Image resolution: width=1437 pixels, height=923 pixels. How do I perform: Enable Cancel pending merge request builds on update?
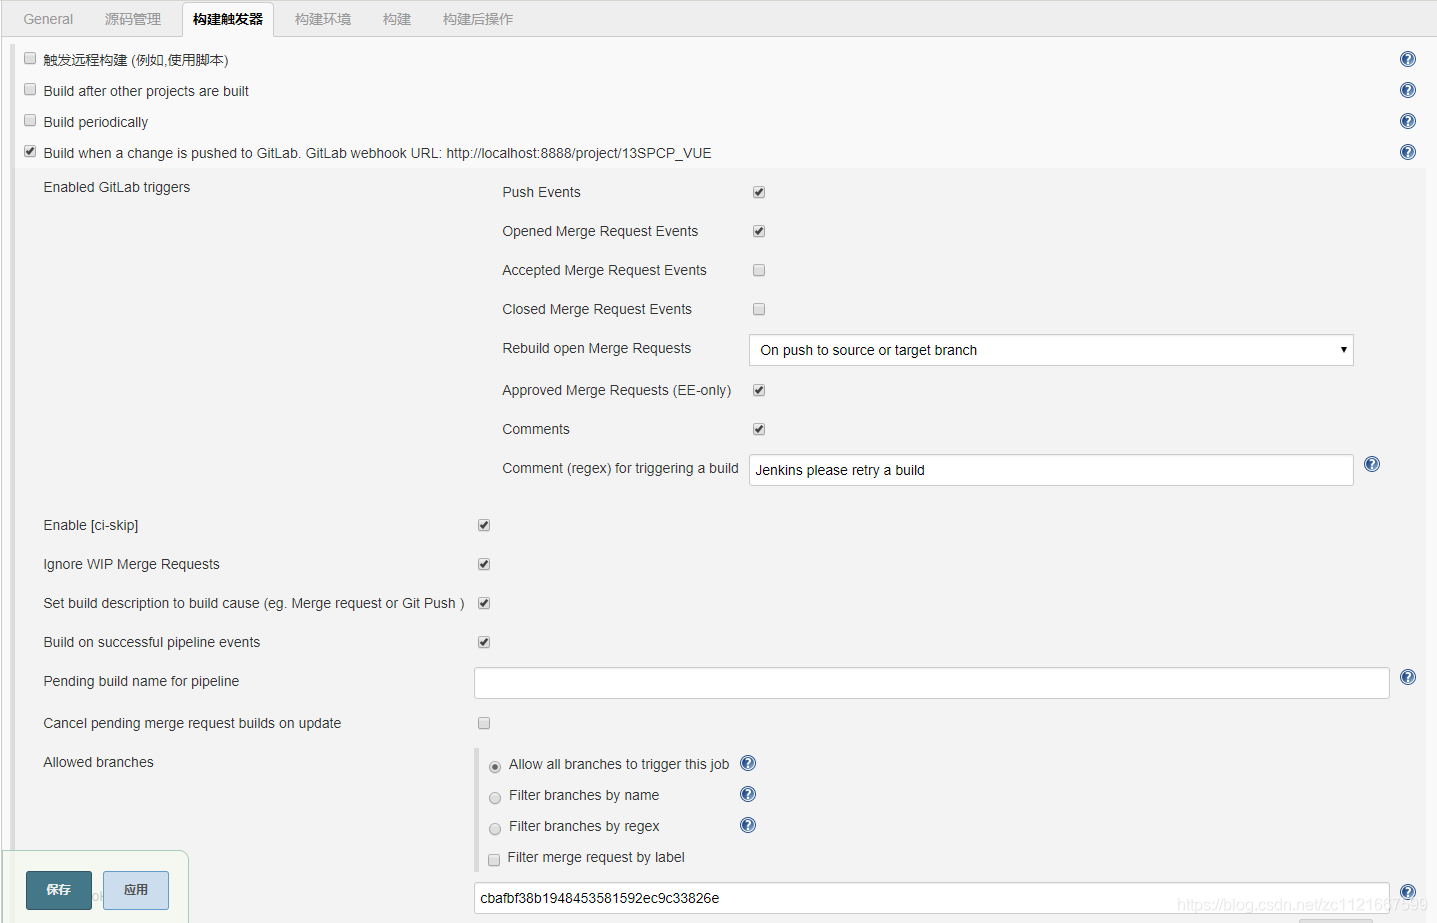[484, 723]
